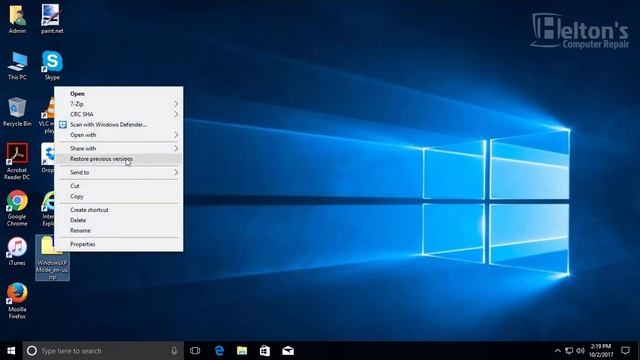Expand the Send to submenu
The image size is (640, 360).
coord(119,172)
